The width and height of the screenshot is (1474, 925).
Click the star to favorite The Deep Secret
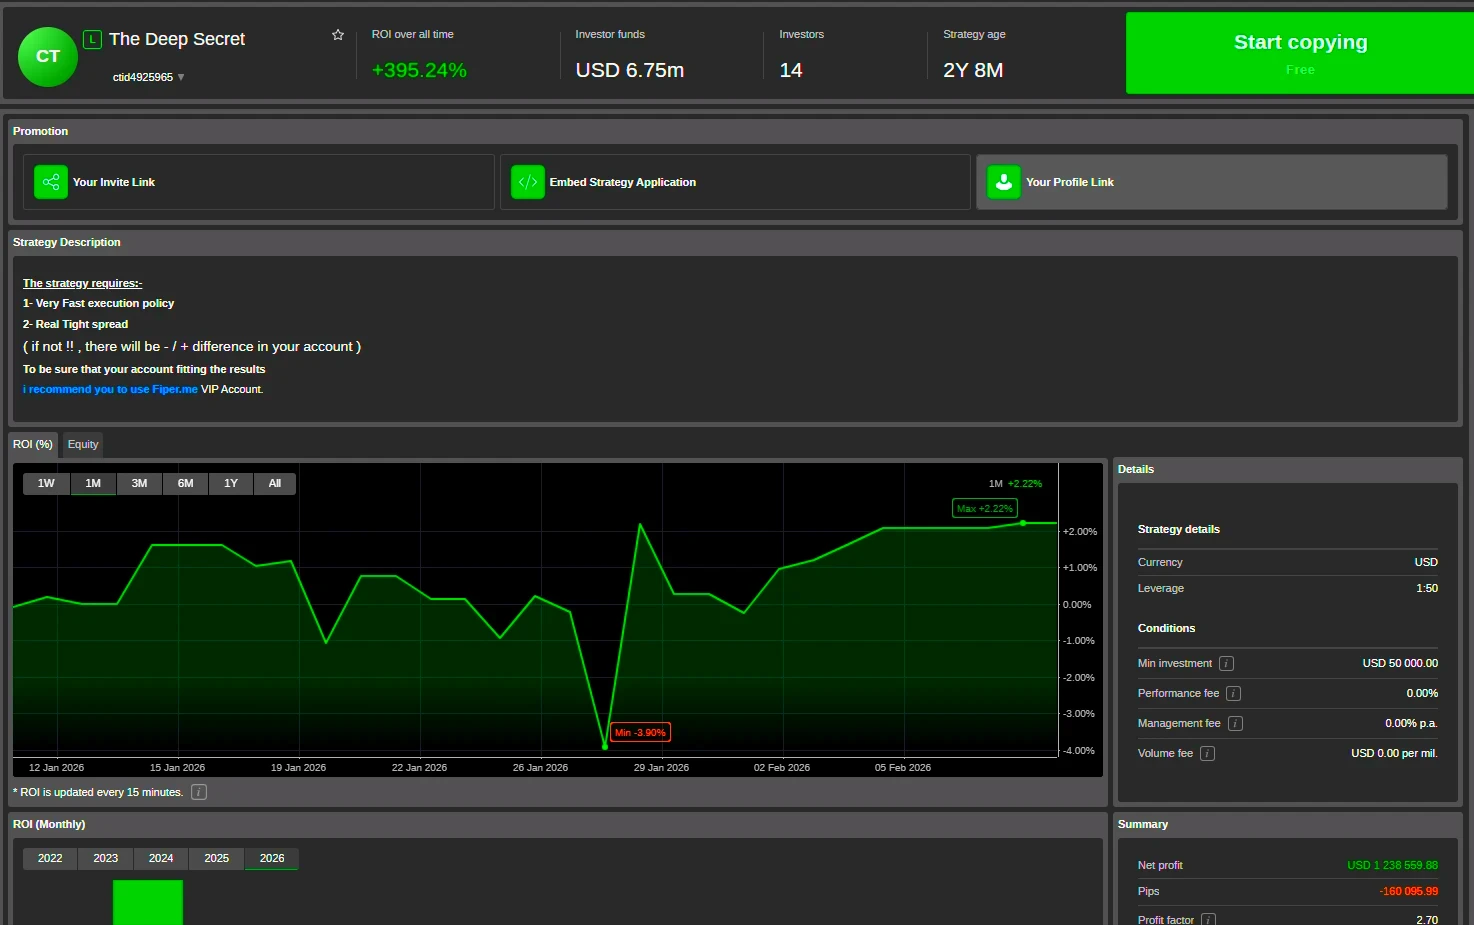point(337,33)
